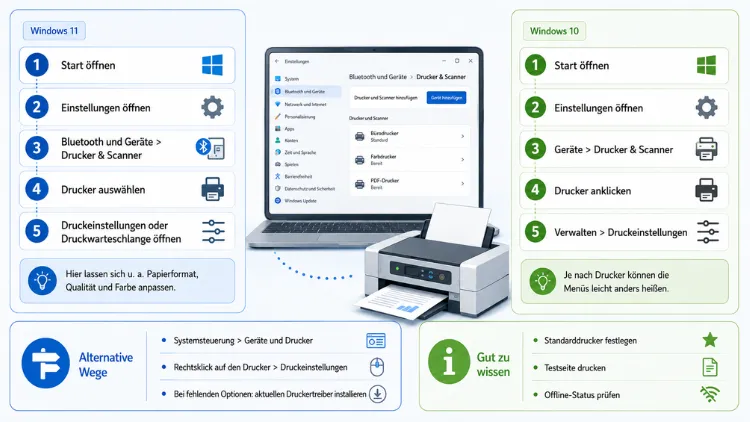
Task: Click 'Testseite drucken' text
Action: pos(575,368)
